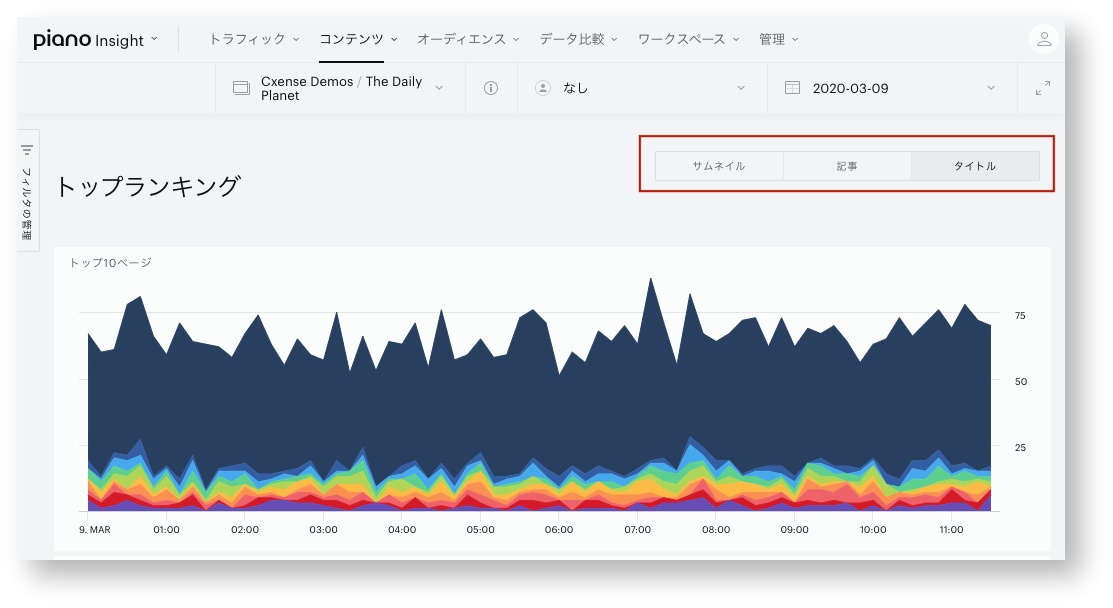Switch view to タイトル

[975, 166]
